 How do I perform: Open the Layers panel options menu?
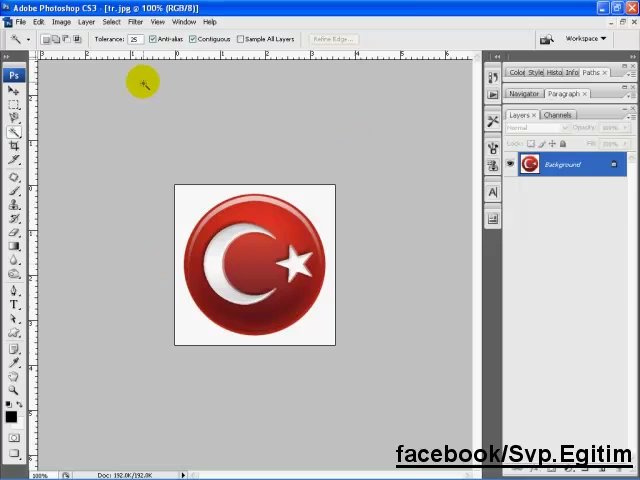[x=631, y=117]
